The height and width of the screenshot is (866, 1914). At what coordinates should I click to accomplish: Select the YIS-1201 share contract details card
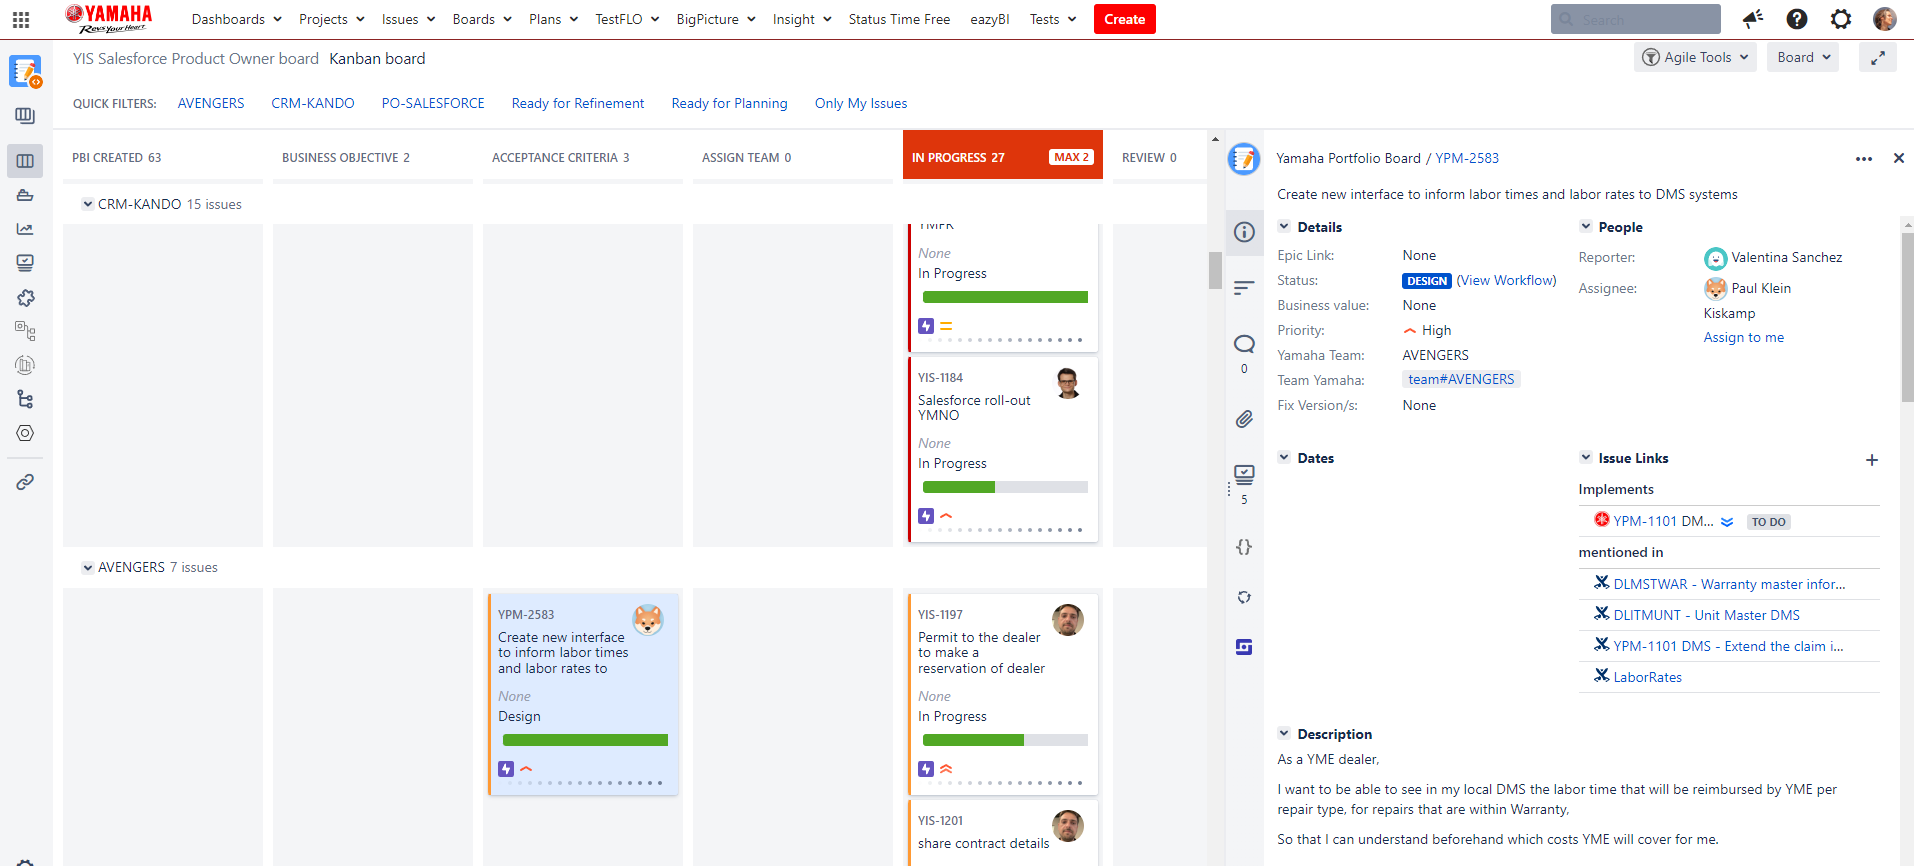pos(1003,833)
